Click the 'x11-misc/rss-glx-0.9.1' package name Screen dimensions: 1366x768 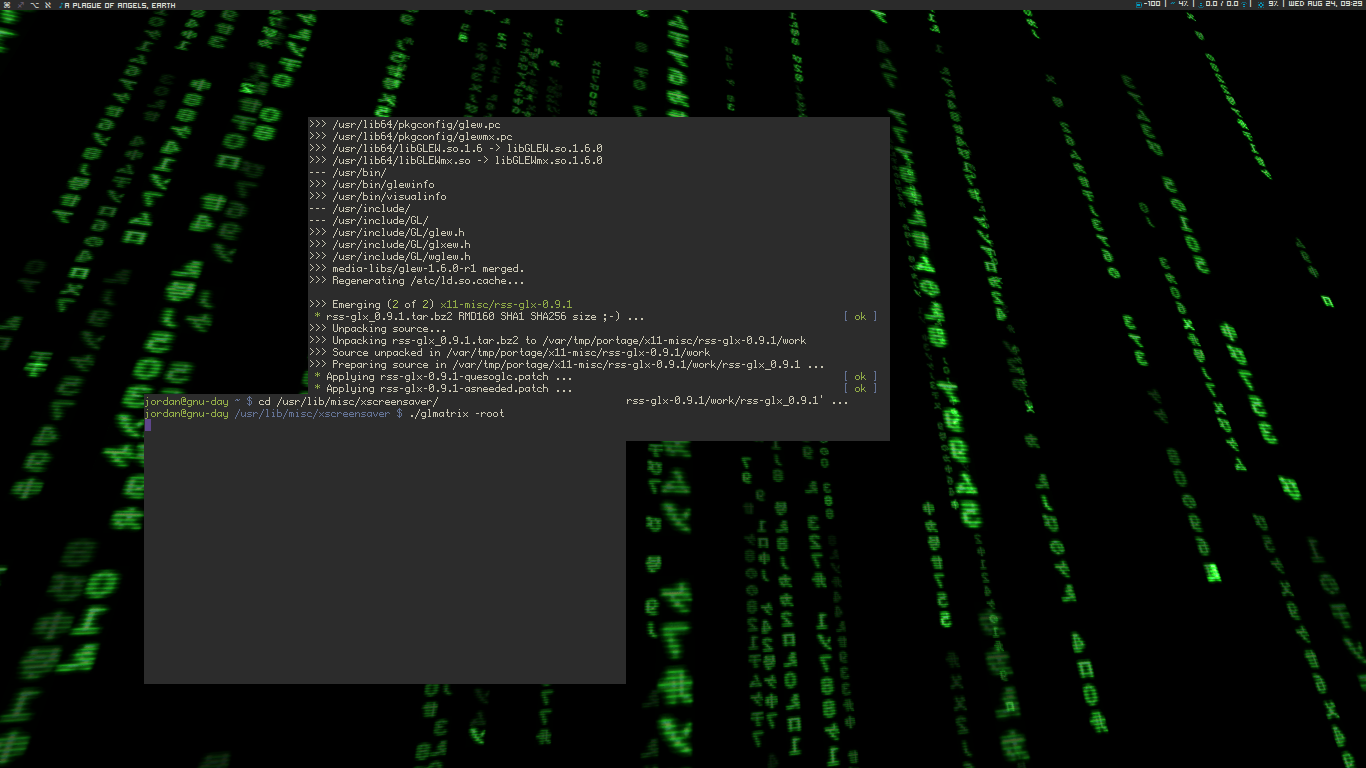[x=506, y=305]
